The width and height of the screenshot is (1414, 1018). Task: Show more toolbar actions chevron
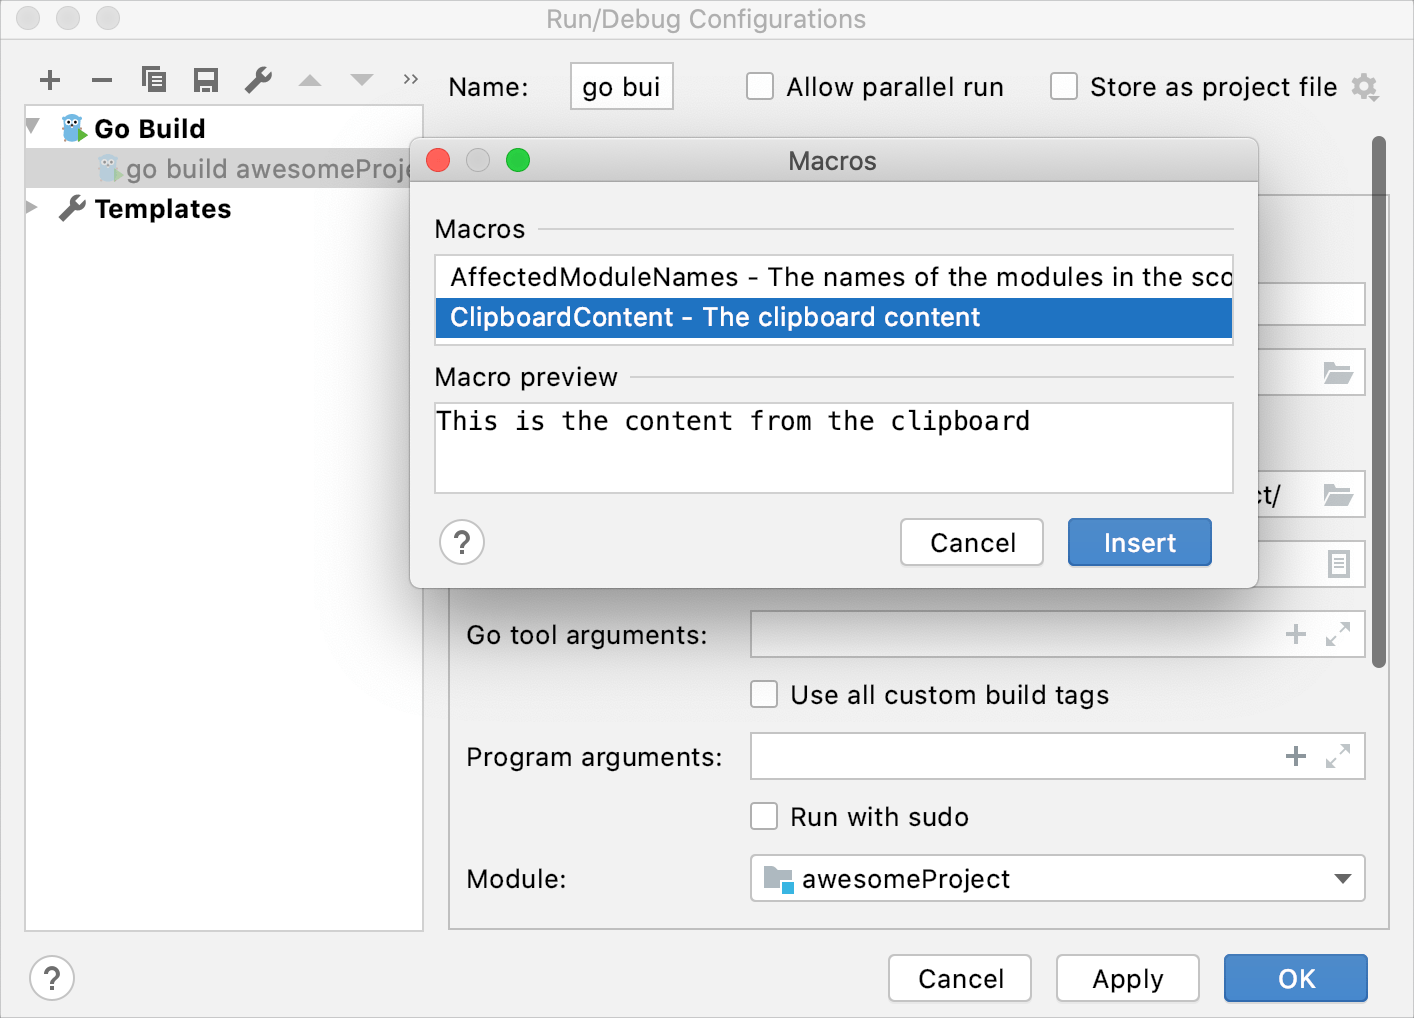click(x=410, y=79)
